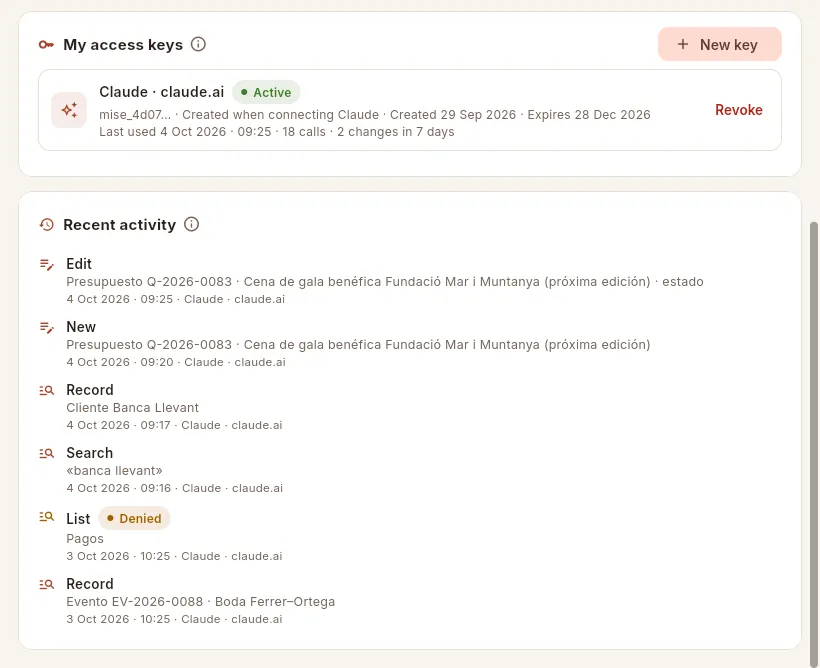
Task: Click the edit icon of the New activity entry
Action: coord(47,327)
